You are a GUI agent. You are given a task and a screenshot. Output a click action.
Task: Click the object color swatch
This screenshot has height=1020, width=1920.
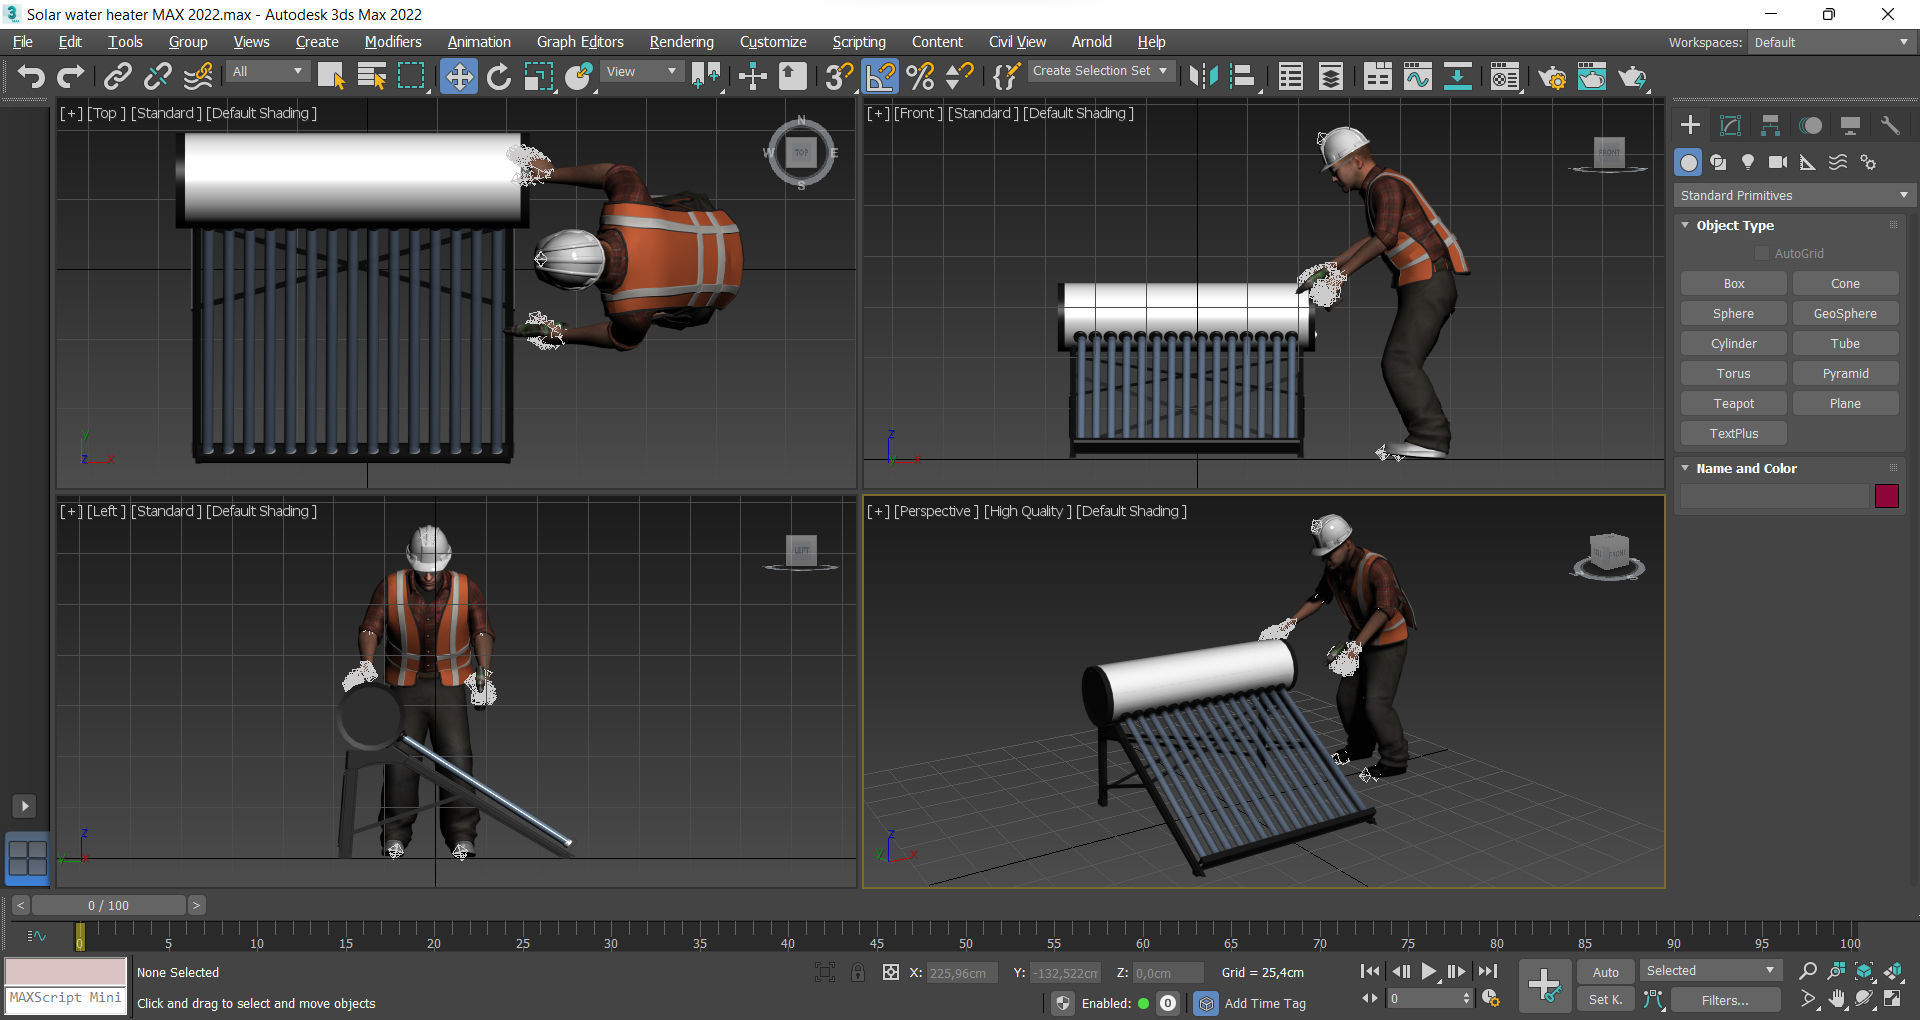[1887, 496]
